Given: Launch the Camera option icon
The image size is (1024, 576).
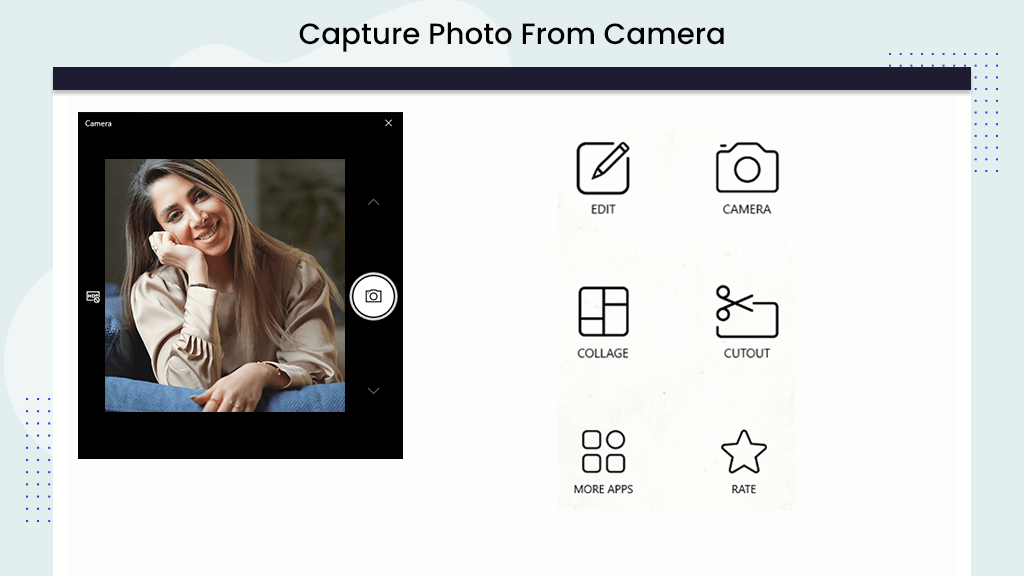Looking at the screenshot, I should pos(747,168).
